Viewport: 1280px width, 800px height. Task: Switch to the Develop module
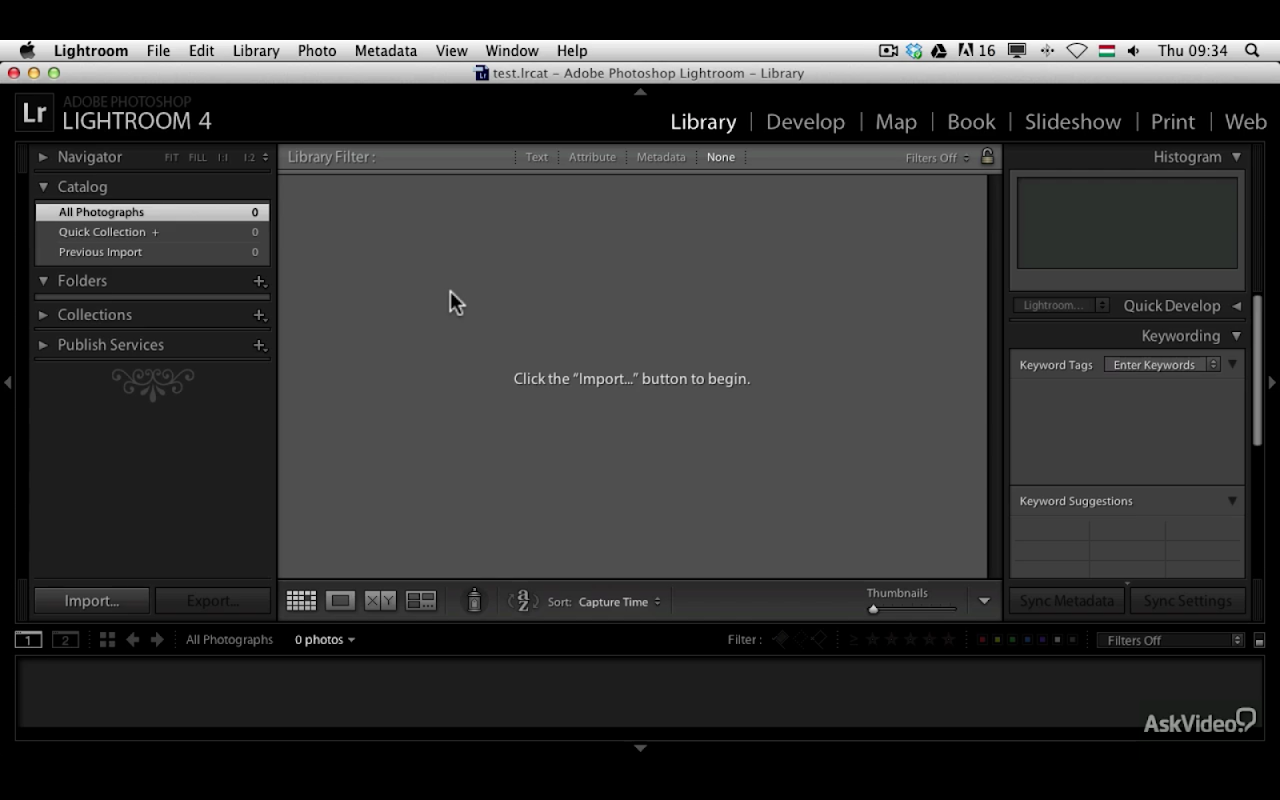click(x=805, y=122)
